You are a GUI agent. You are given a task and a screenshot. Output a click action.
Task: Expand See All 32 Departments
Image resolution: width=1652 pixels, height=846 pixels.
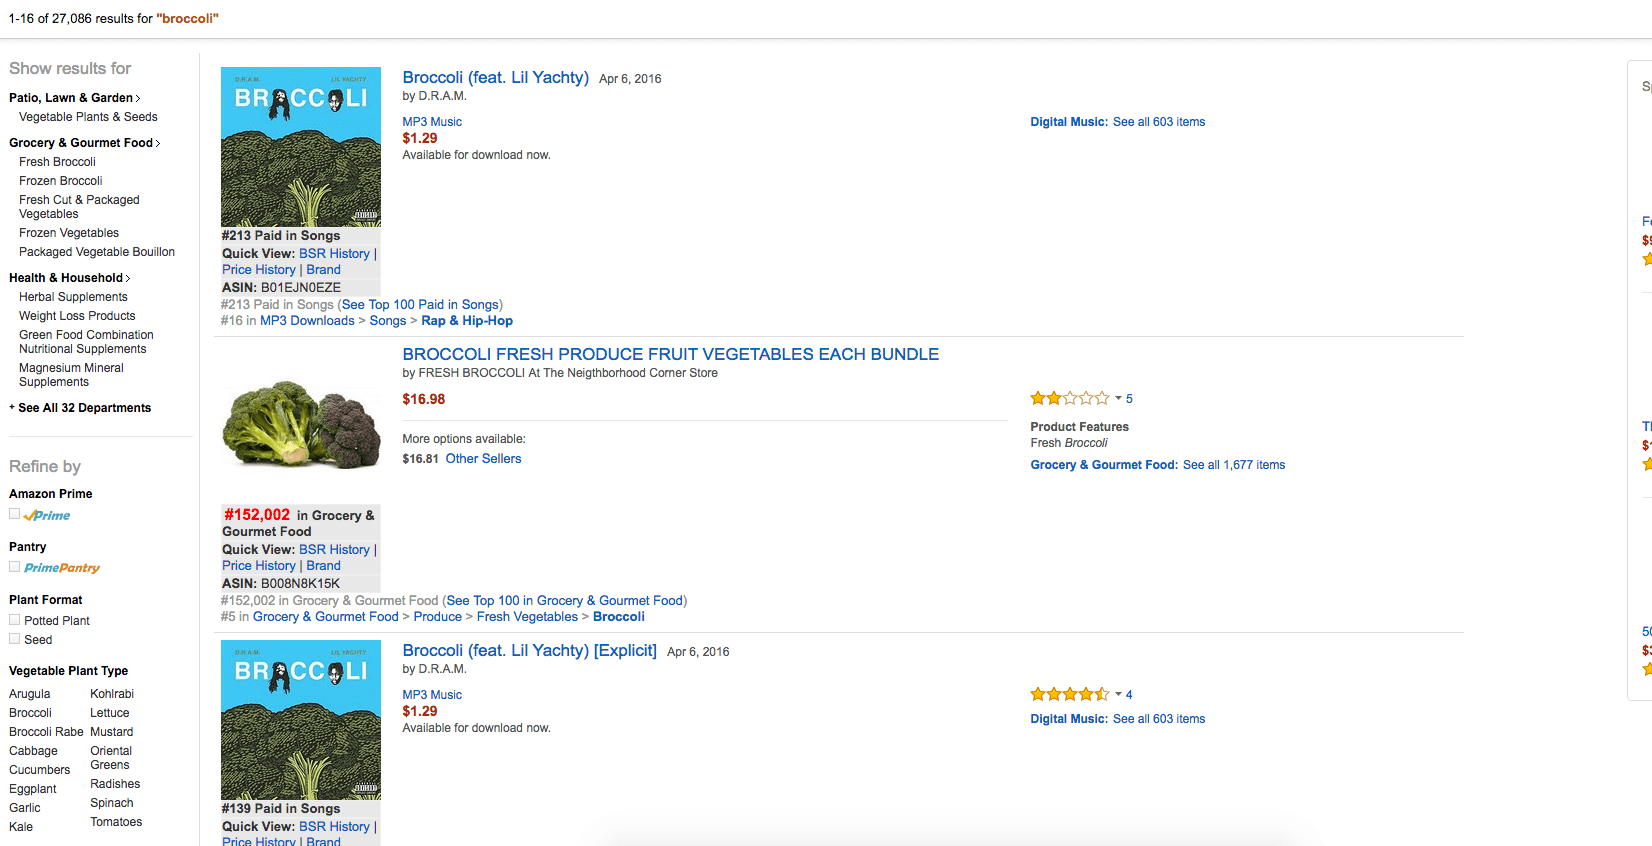point(84,408)
